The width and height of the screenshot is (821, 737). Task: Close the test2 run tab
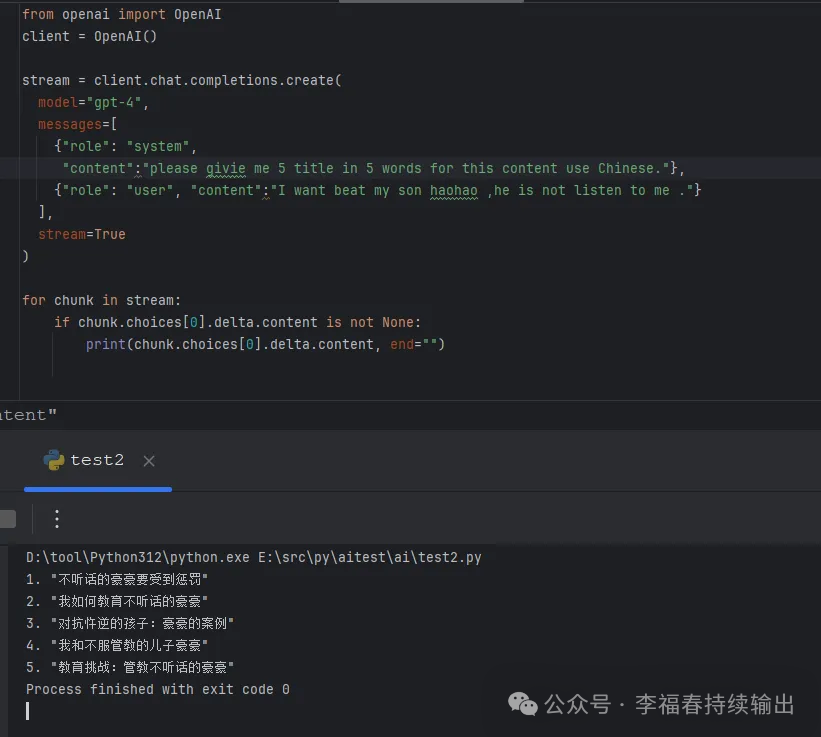[x=149, y=461]
